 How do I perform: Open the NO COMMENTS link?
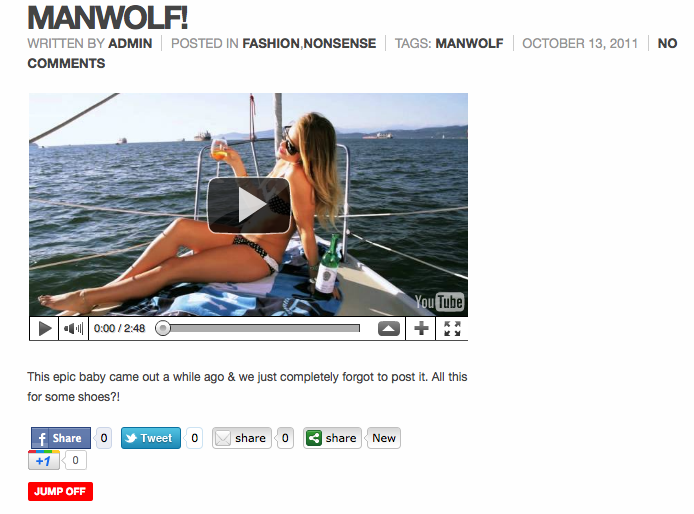pos(352,53)
